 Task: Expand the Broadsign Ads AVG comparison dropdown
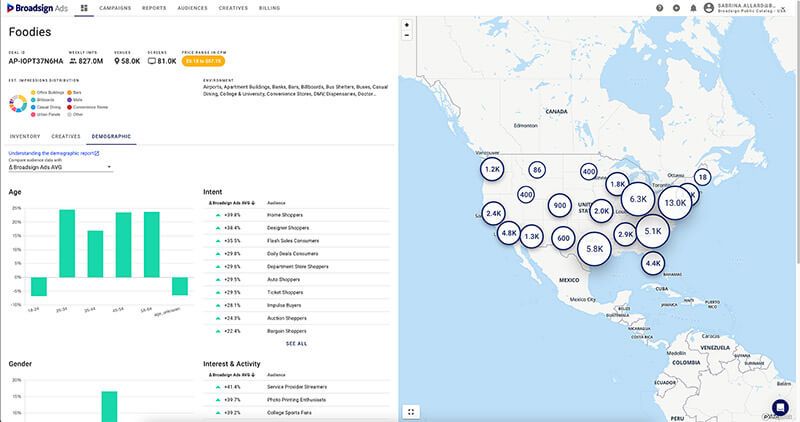(60, 167)
